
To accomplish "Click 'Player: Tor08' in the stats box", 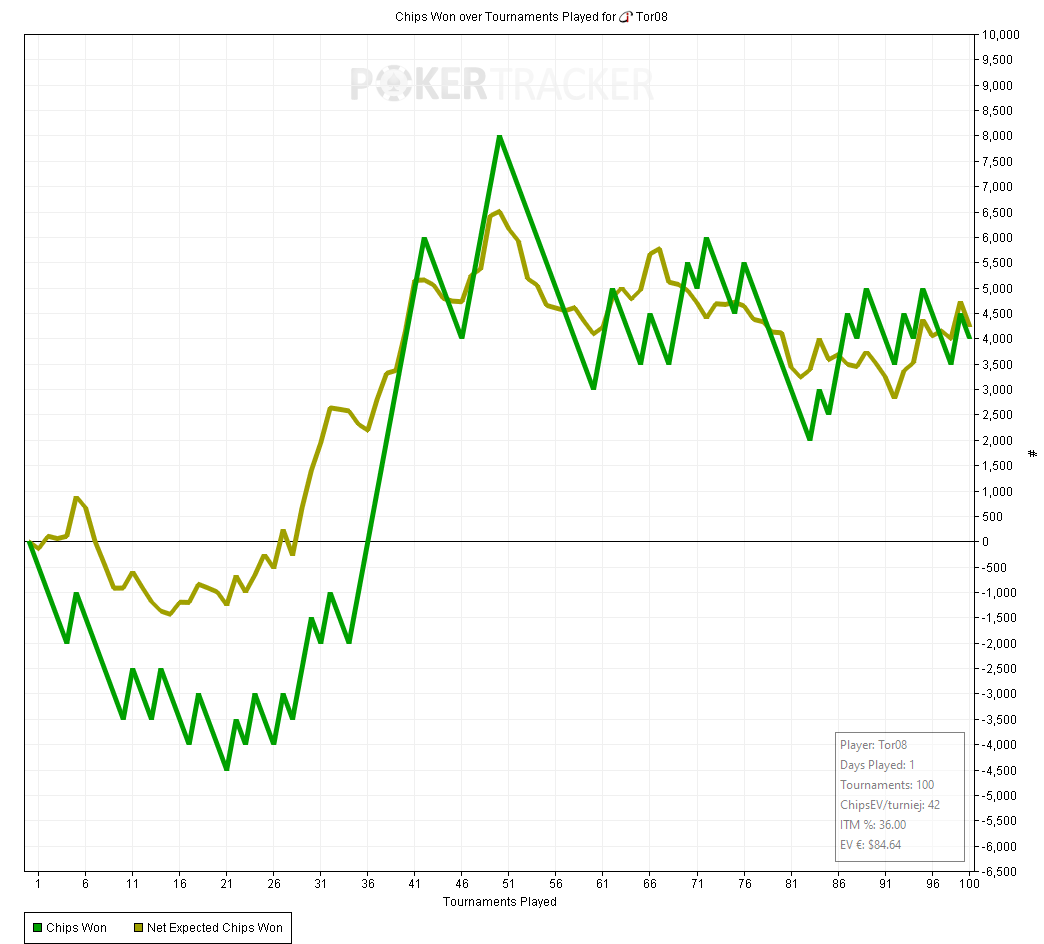I will (874, 745).
